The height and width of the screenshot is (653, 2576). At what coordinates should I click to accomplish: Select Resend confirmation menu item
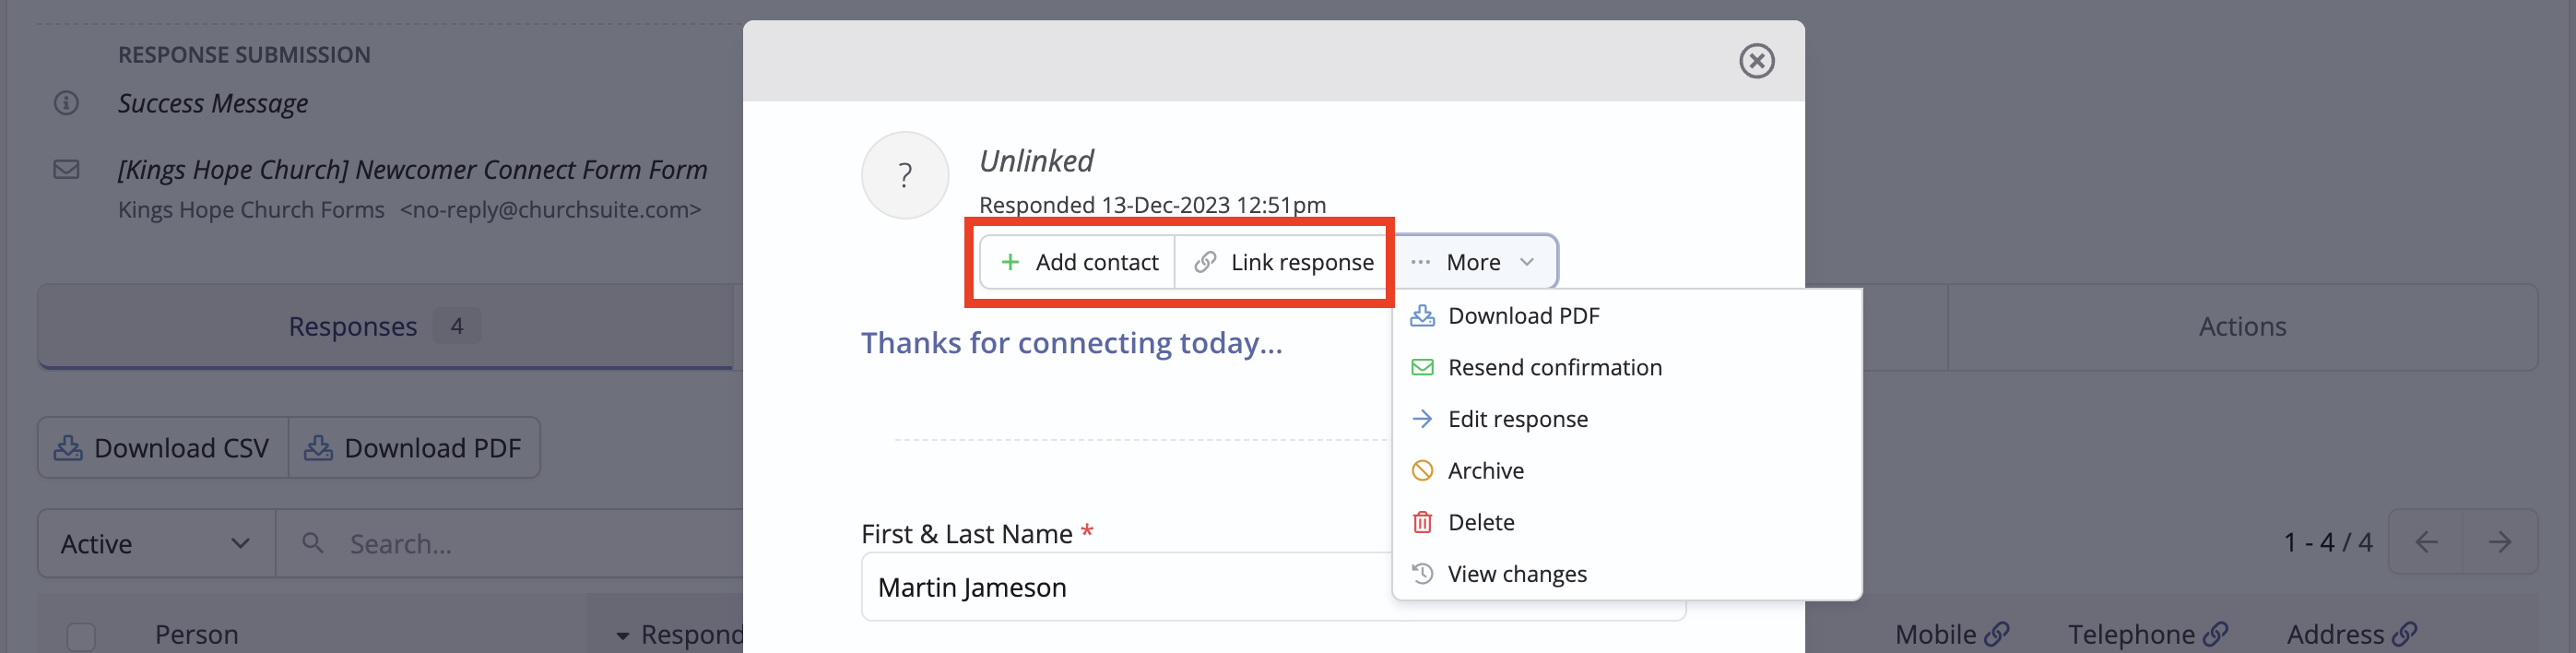(1626, 367)
